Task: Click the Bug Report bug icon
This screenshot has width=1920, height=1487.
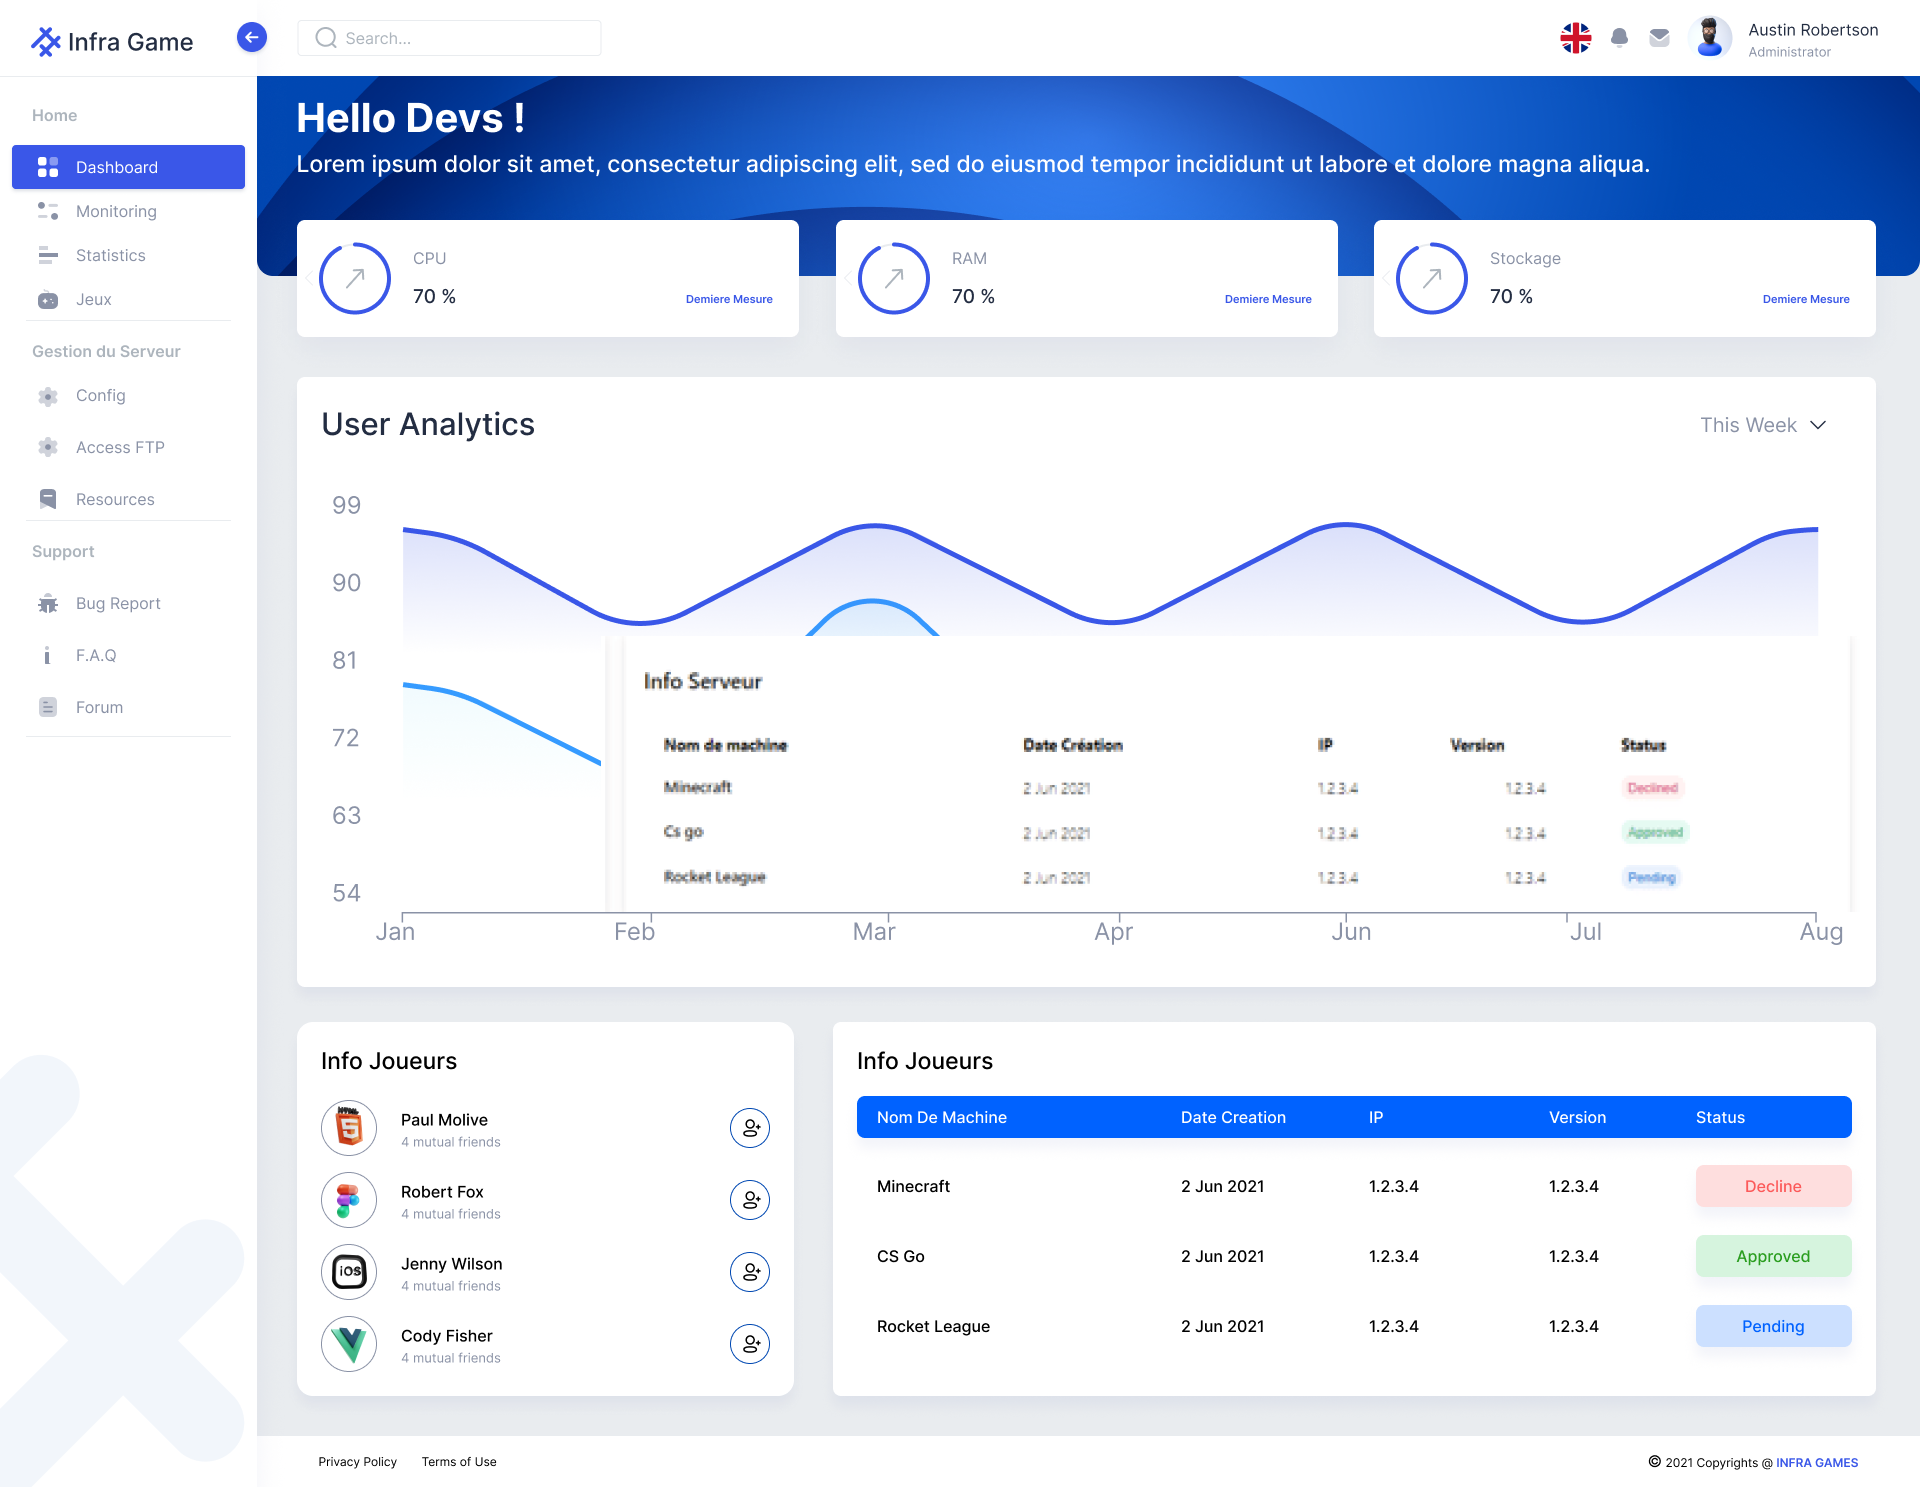Action: click(48, 603)
